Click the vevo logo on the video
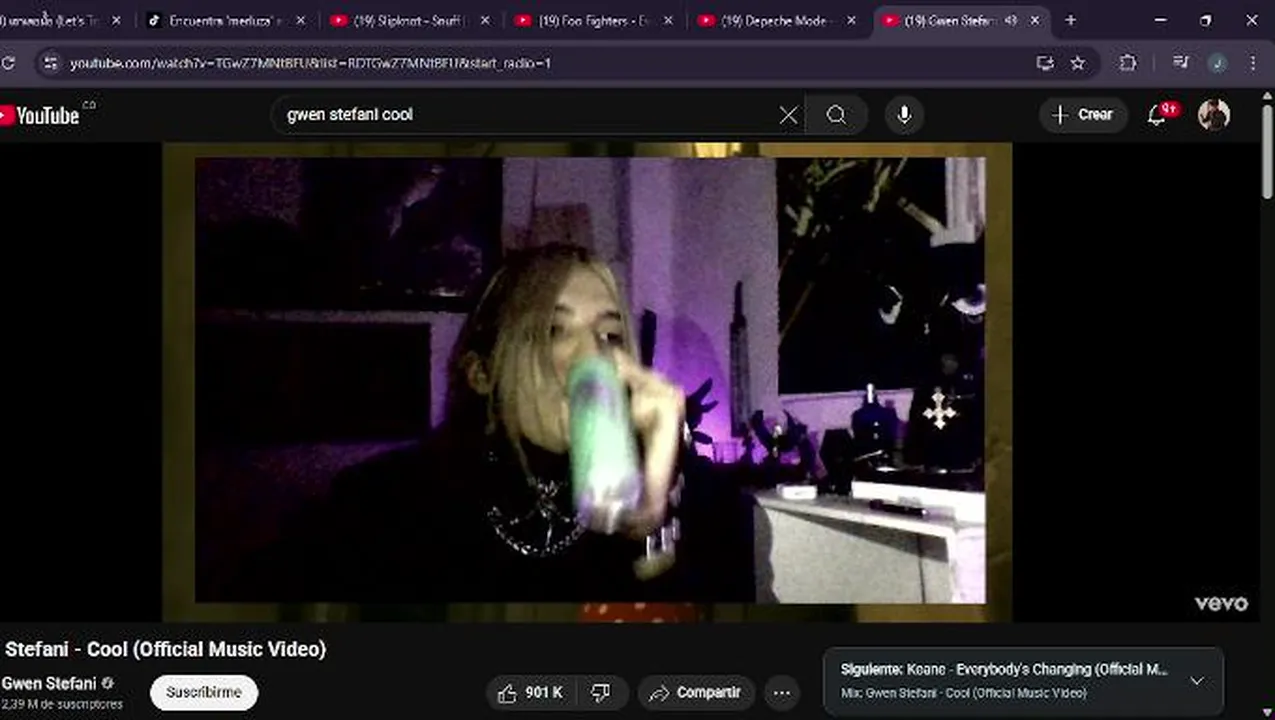1275x720 pixels. (1221, 603)
